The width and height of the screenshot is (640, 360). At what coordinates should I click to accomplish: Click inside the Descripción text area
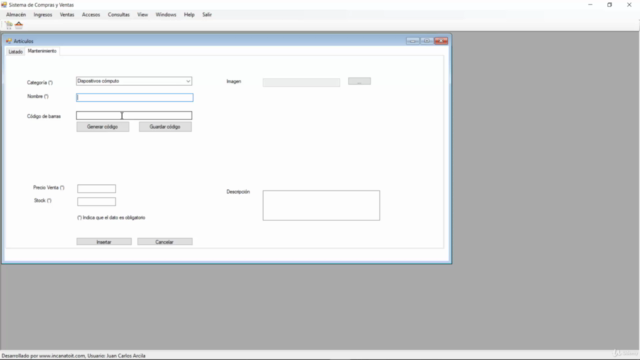pos(321,205)
